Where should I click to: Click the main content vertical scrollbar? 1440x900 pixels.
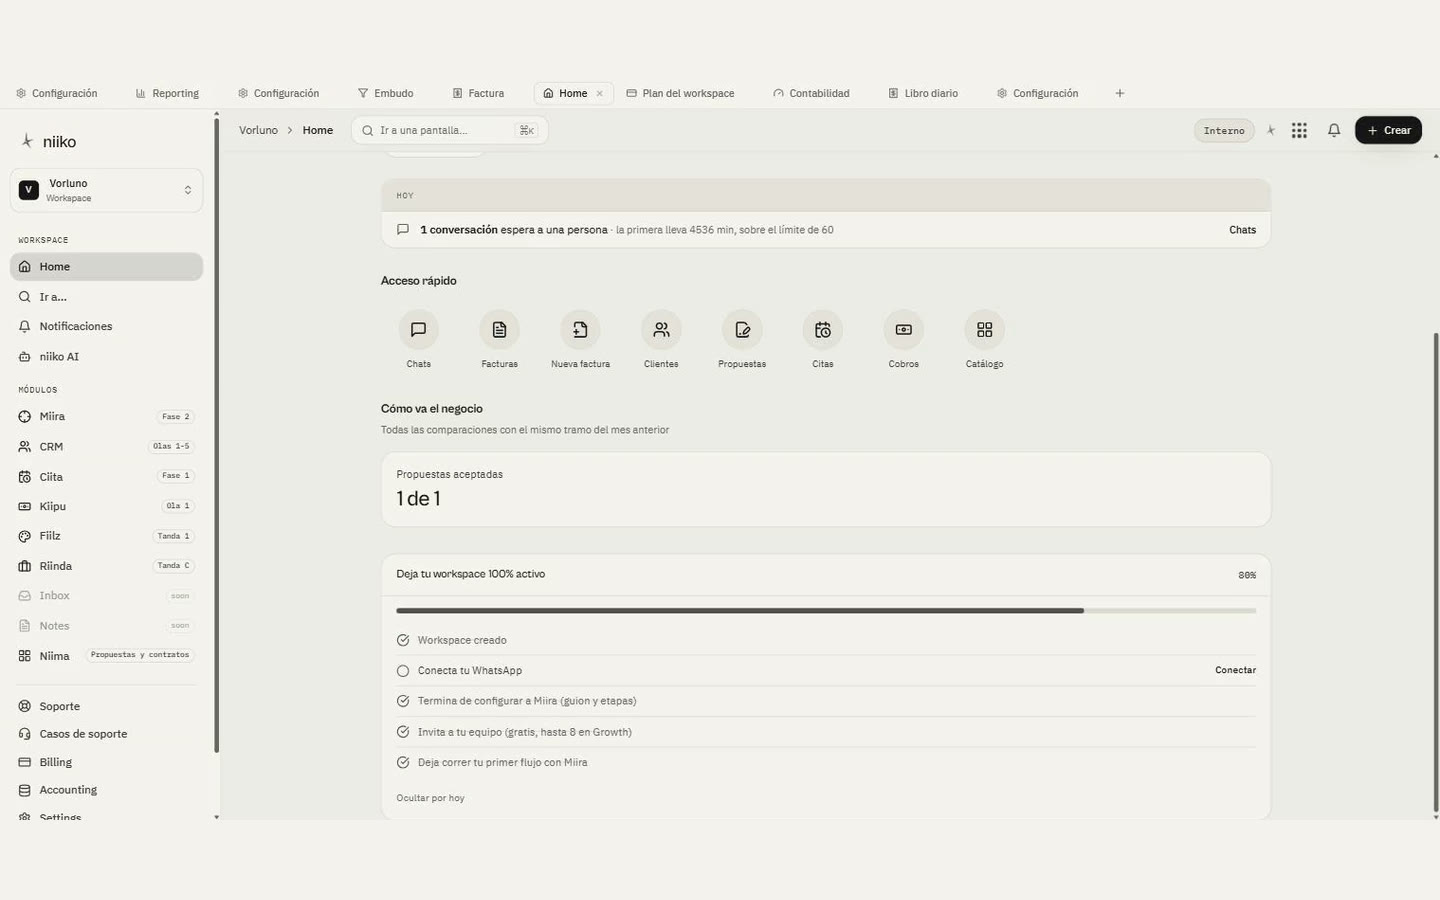[x=1436, y=572]
